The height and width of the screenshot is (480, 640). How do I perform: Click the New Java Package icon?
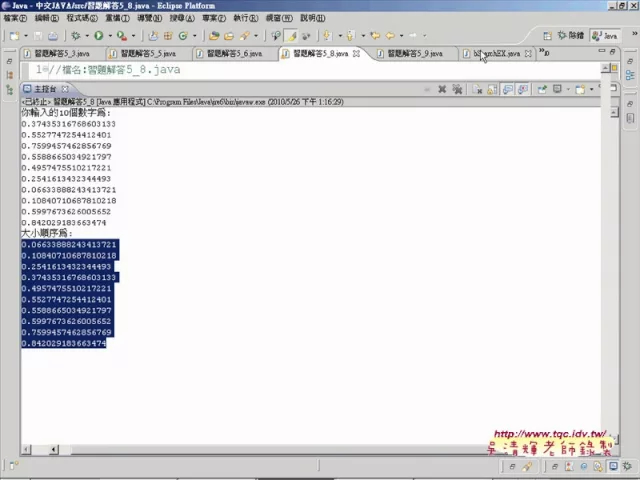(168, 36)
